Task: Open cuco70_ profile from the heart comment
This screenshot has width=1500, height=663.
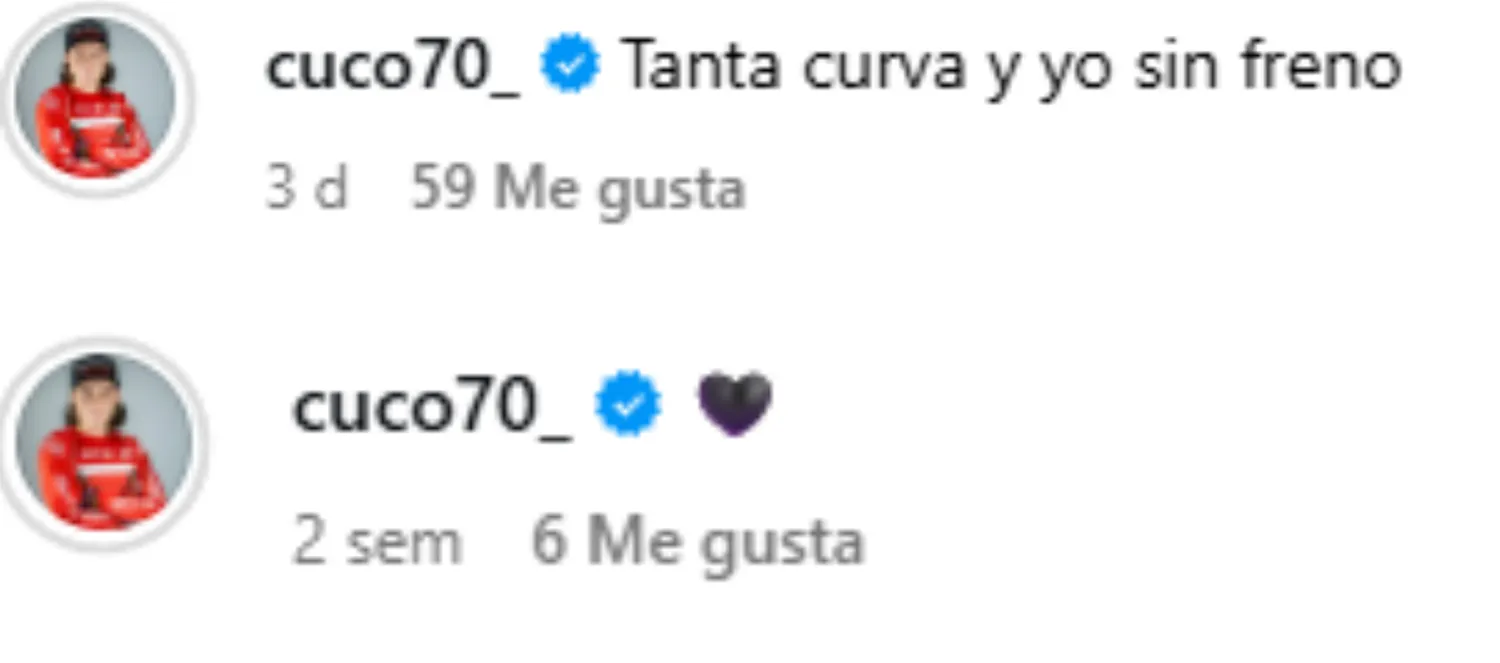Action: point(431,406)
